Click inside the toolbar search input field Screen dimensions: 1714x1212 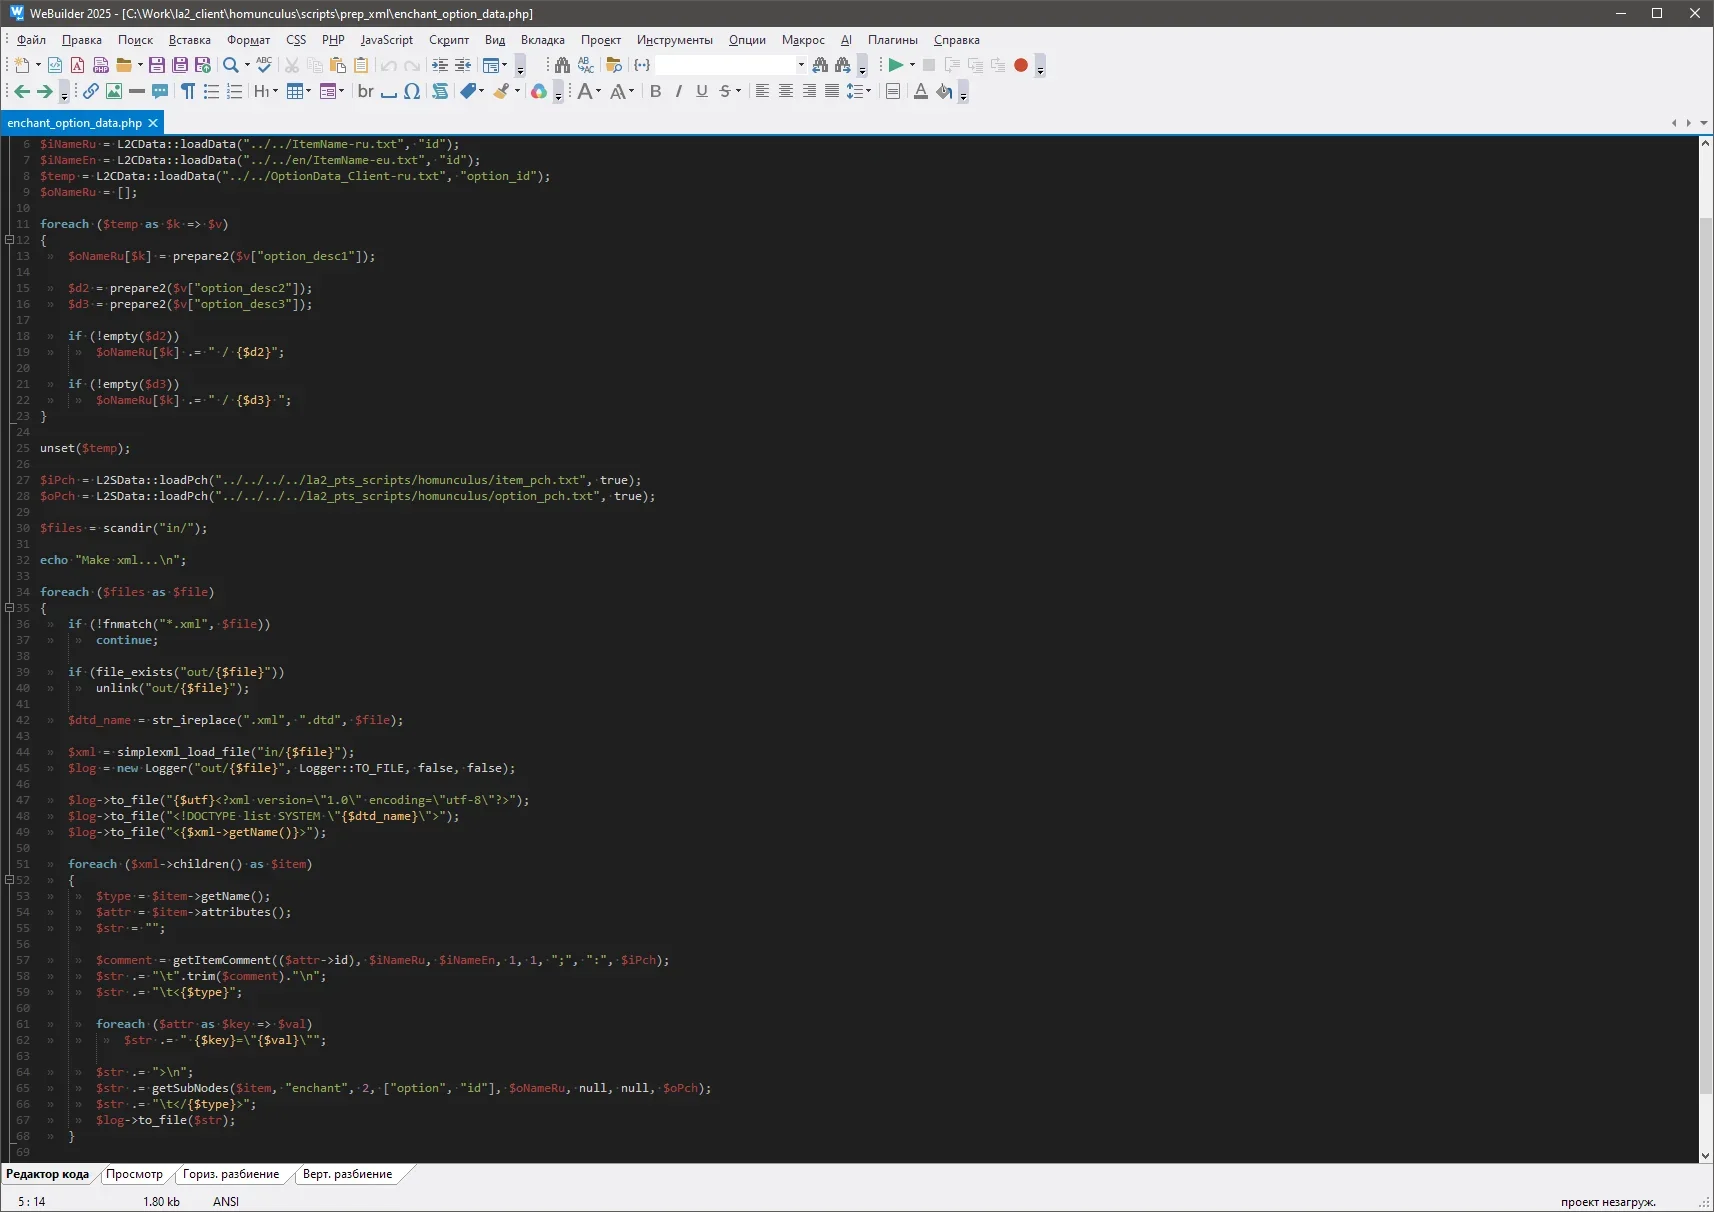pos(725,65)
